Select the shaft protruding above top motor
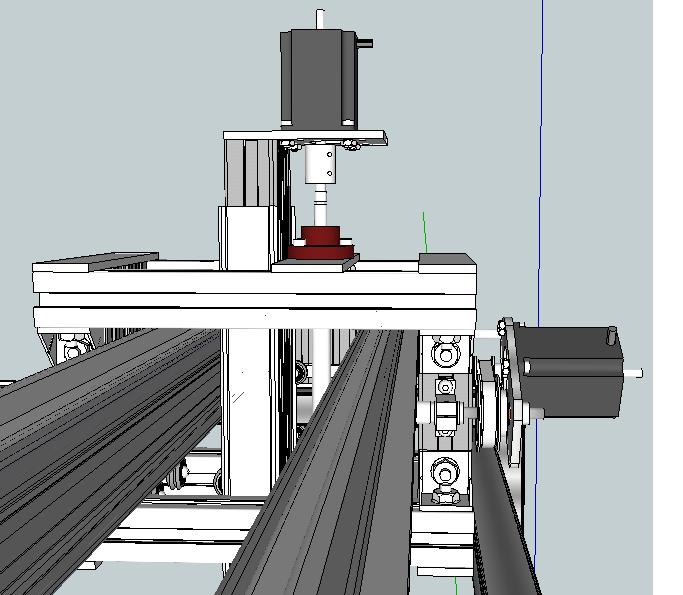The width and height of the screenshot is (683, 595). coord(320,18)
